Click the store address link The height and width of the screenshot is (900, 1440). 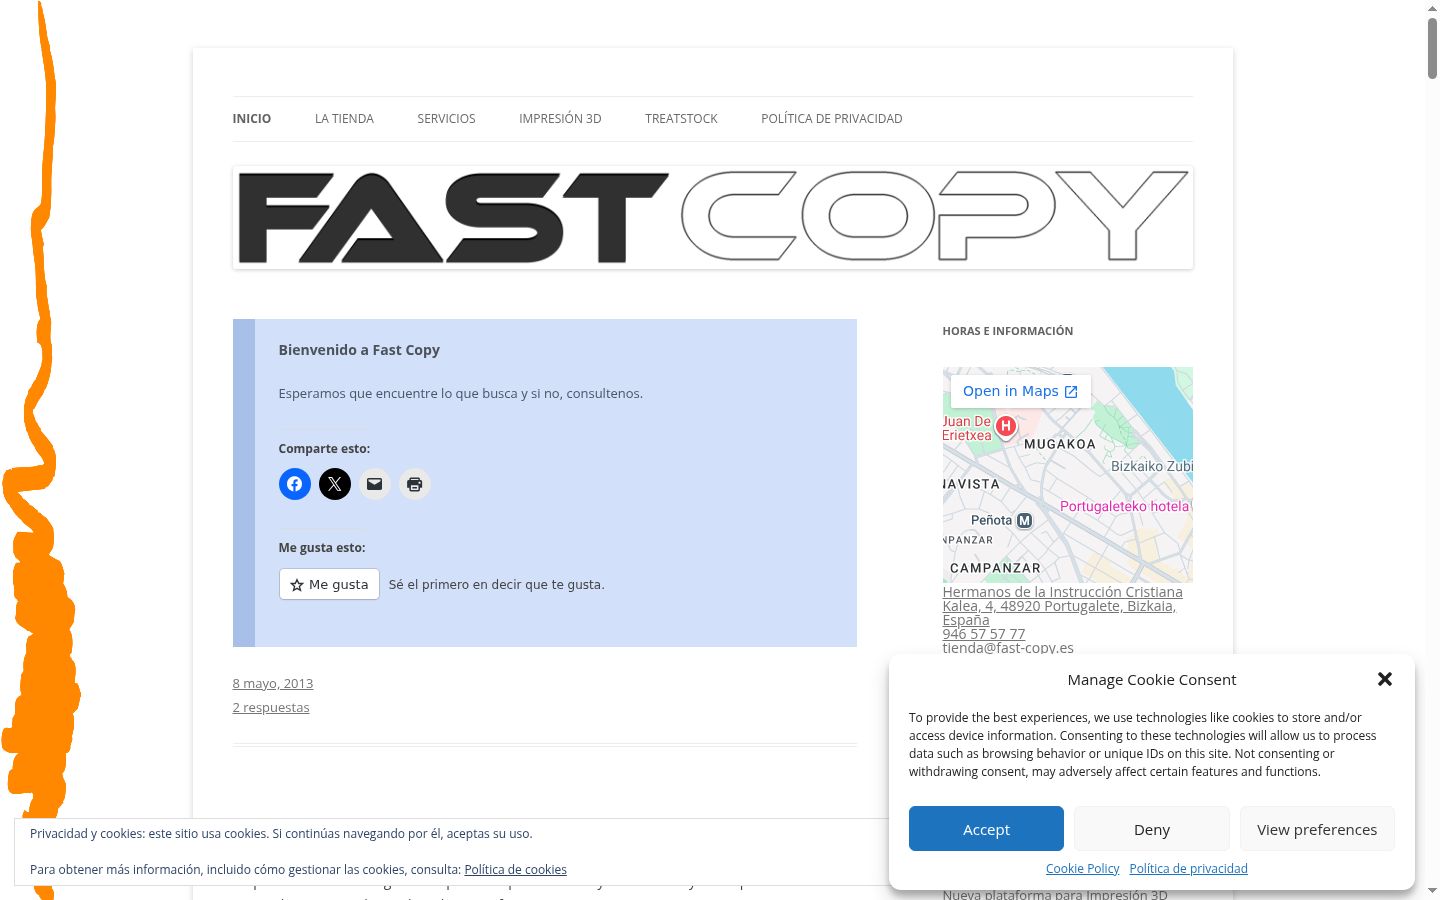tap(1062, 606)
